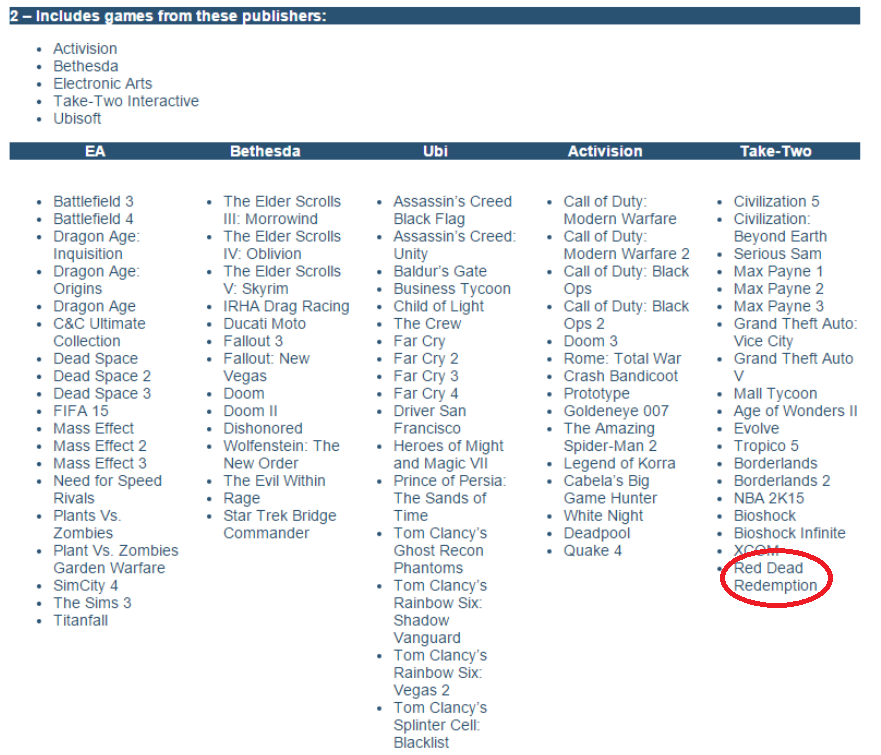Select the 'Goldeneye 007' entry
The width and height of the screenshot is (881, 755).
point(616,411)
